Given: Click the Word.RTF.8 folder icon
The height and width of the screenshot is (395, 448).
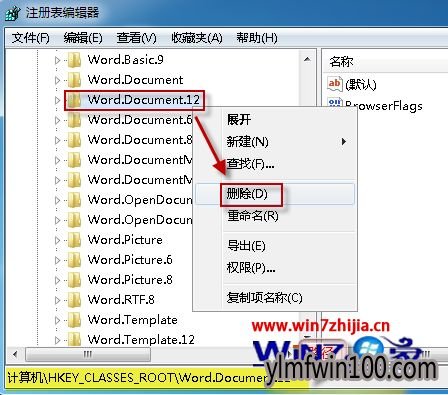Looking at the screenshot, I should click(74, 300).
